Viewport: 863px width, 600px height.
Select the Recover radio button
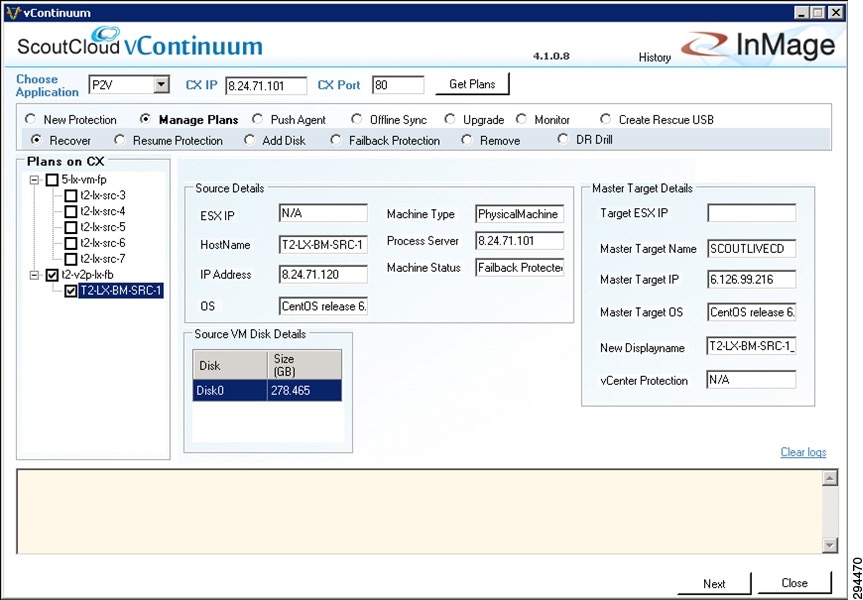pos(36,140)
